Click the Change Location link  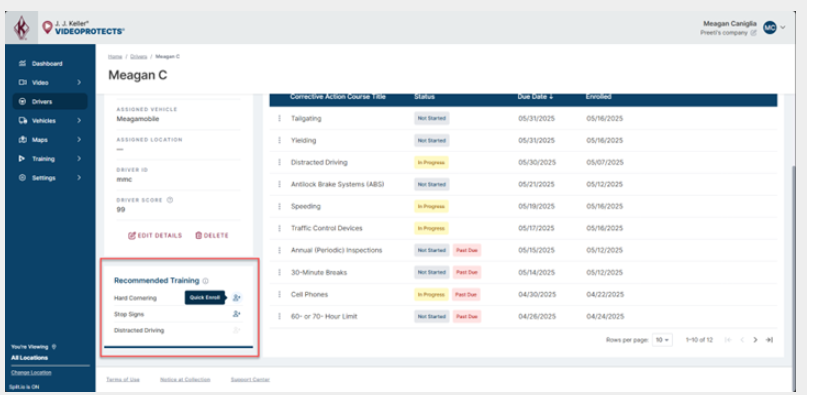coord(31,373)
